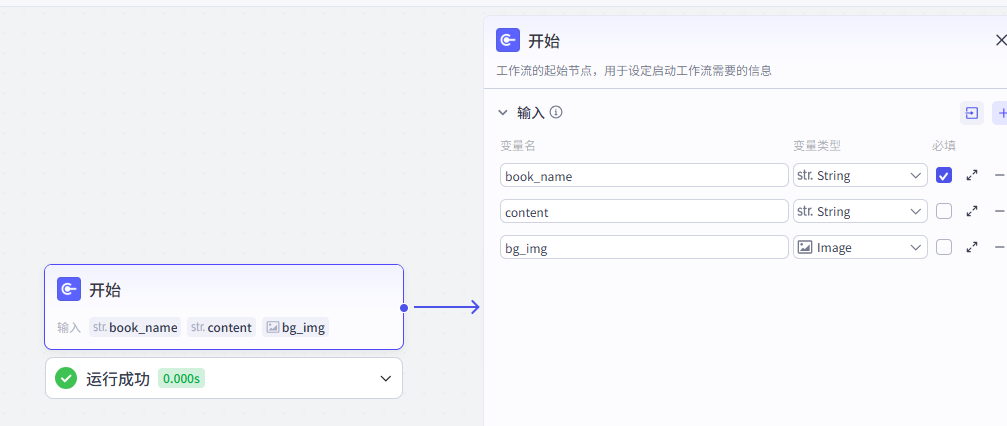The height and width of the screenshot is (426, 1007).
Task: Remove the bg_img variable with minus icon
Action: (x=999, y=248)
